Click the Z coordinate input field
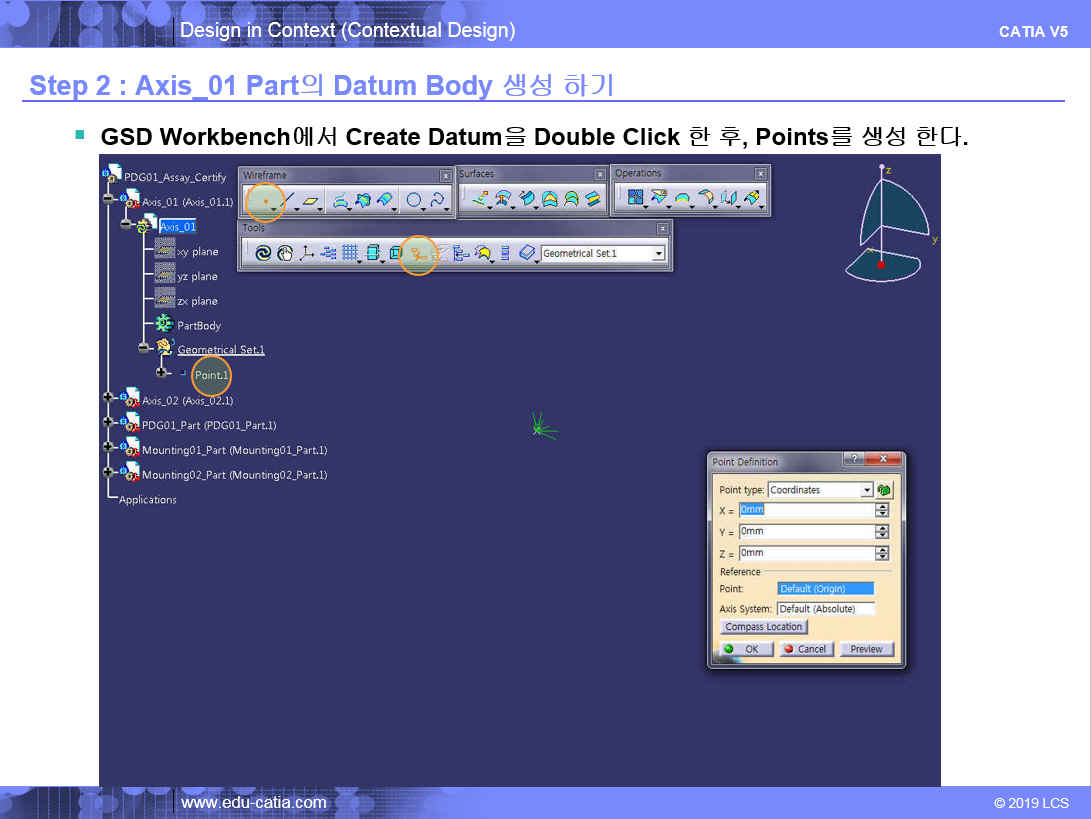Viewport: 1091px width, 819px height. (806, 553)
